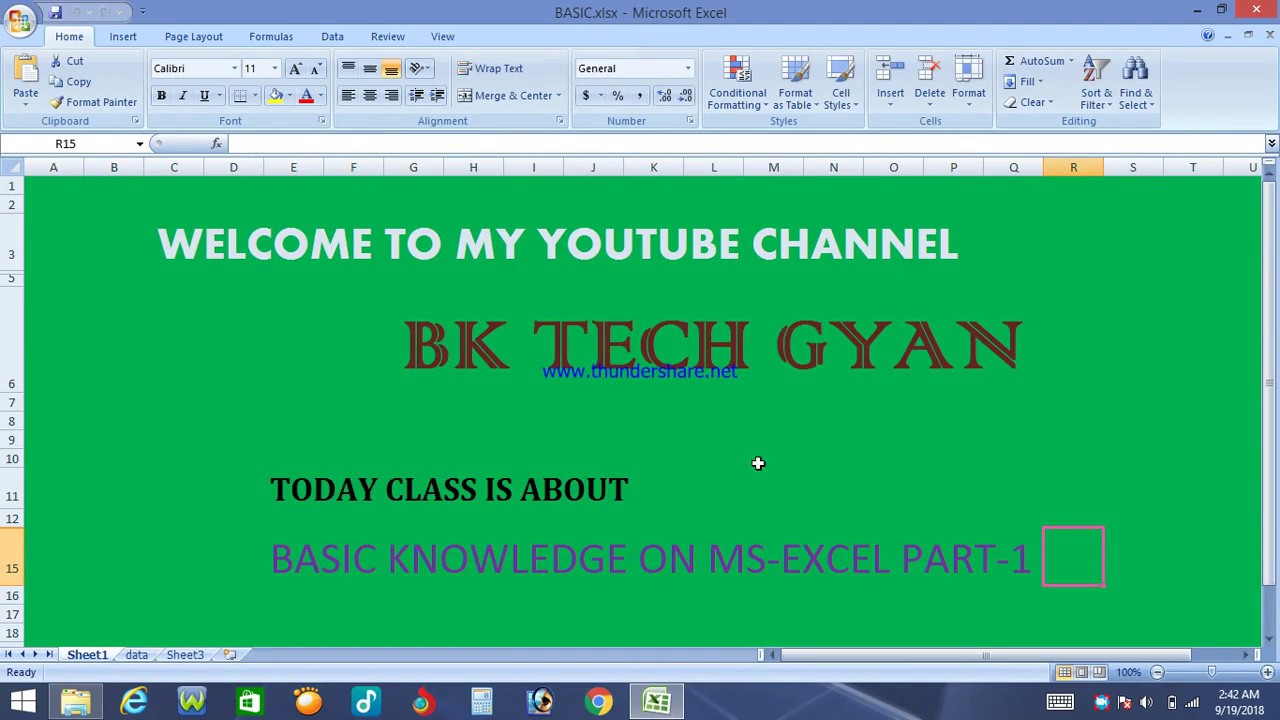The width and height of the screenshot is (1280, 720).
Task: Open Chrome from the taskbar
Action: [x=598, y=702]
